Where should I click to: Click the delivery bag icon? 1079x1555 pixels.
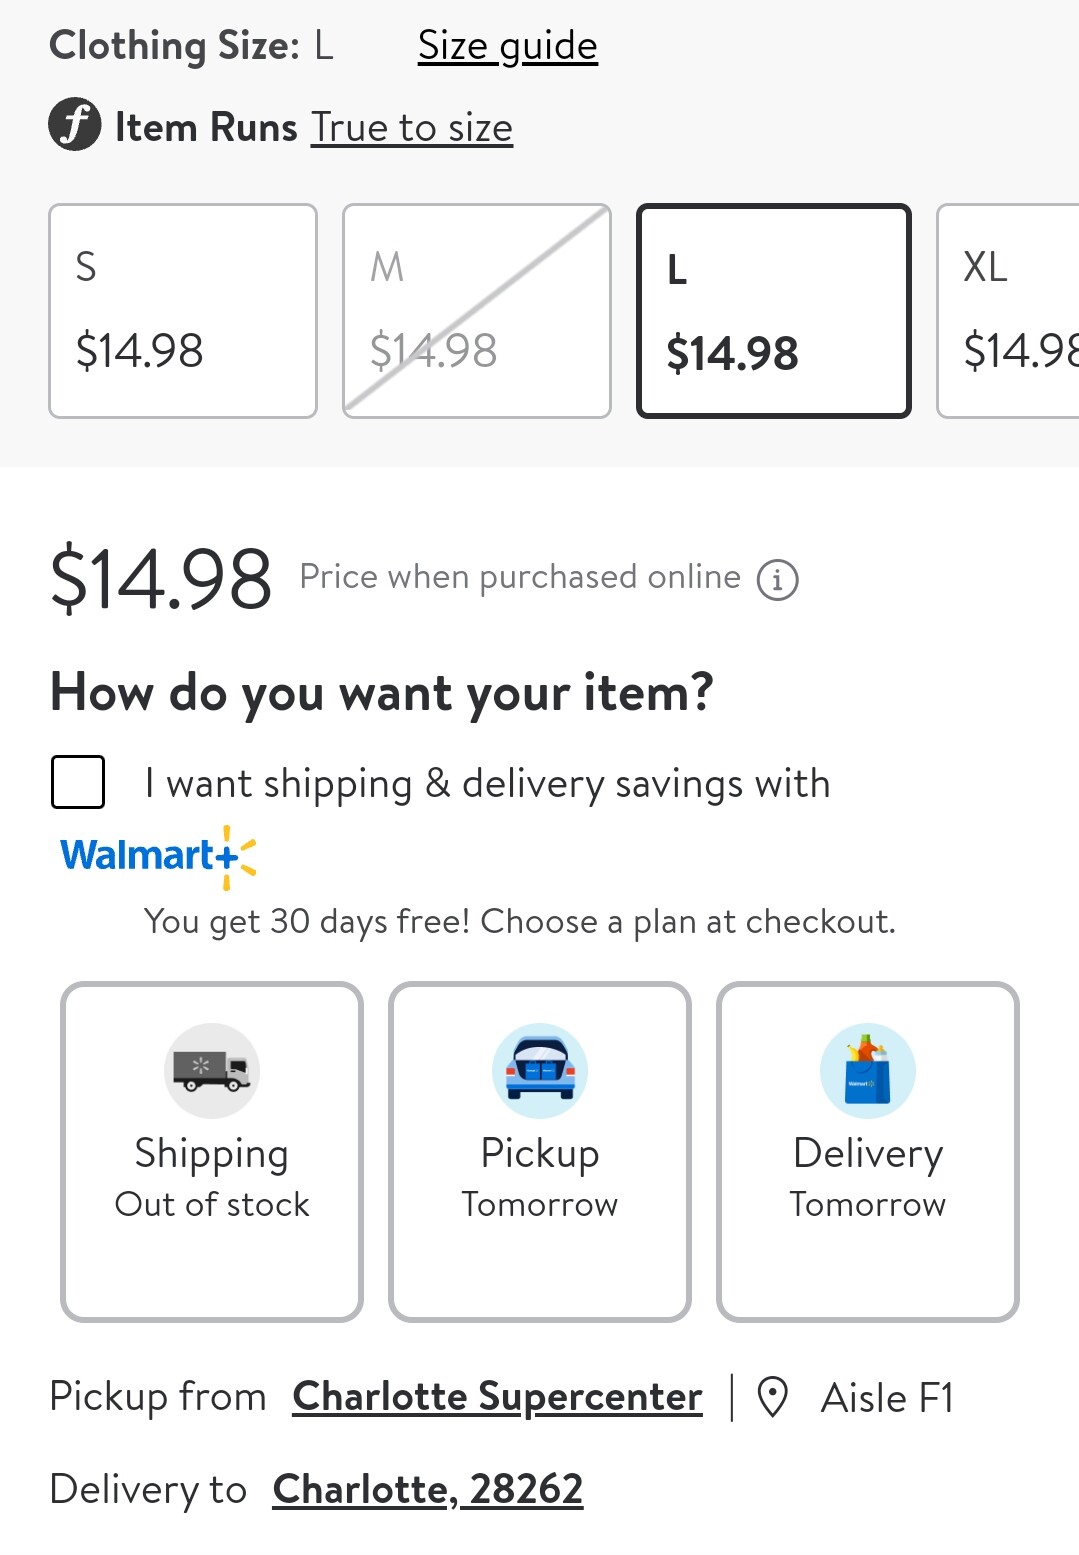click(x=868, y=1070)
